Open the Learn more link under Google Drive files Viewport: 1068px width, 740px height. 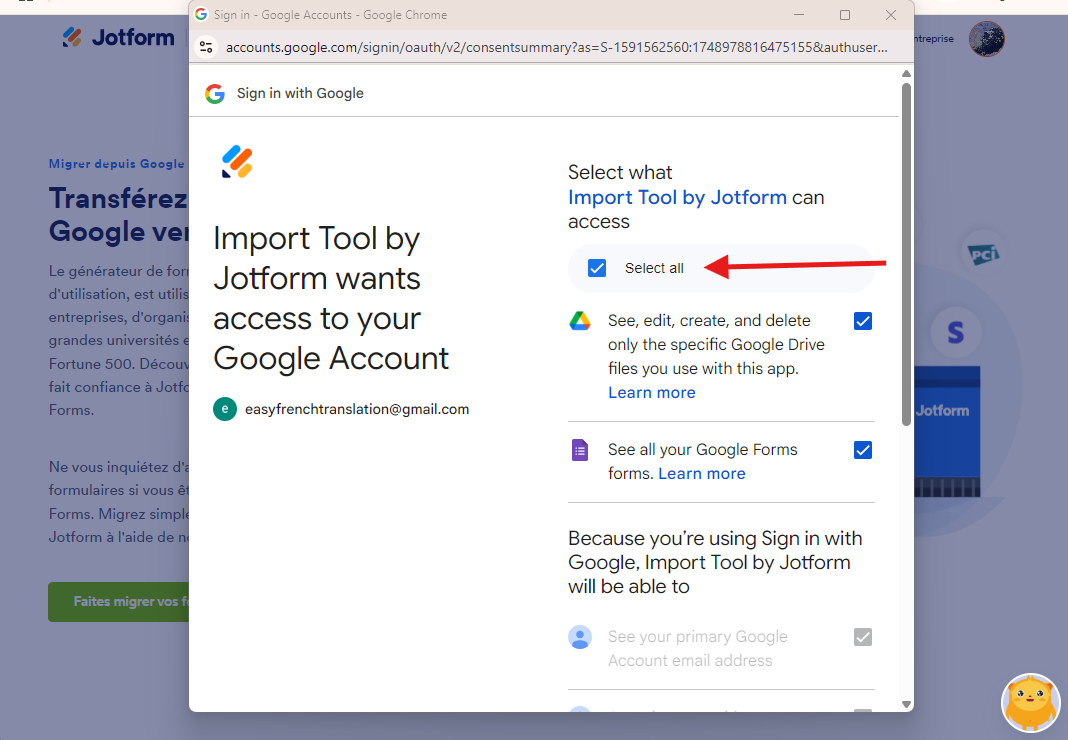(x=651, y=392)
